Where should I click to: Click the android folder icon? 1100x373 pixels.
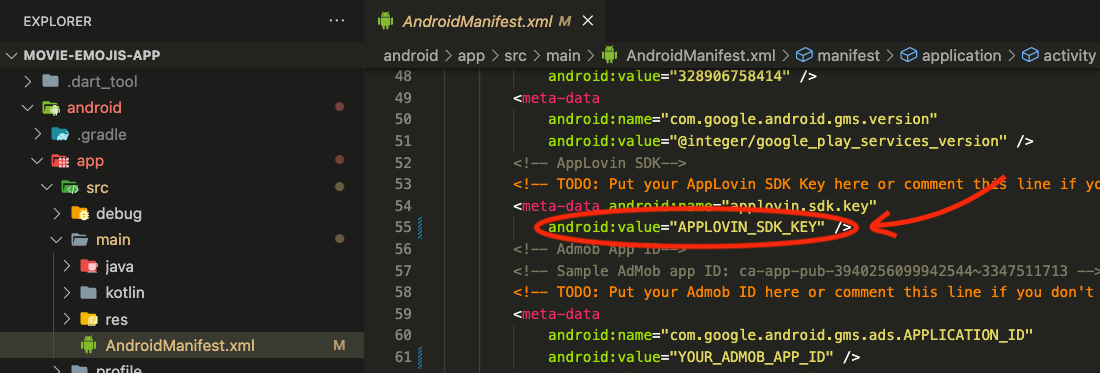pos(51,108)
